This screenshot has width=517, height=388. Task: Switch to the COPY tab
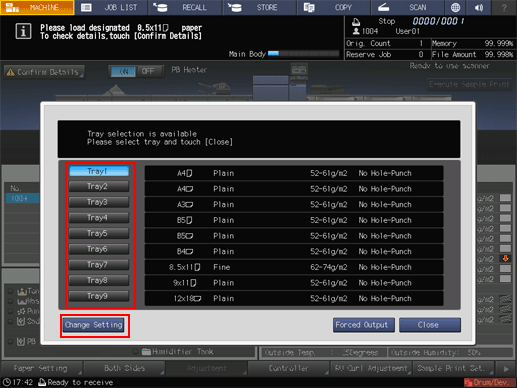pos(333,7)
